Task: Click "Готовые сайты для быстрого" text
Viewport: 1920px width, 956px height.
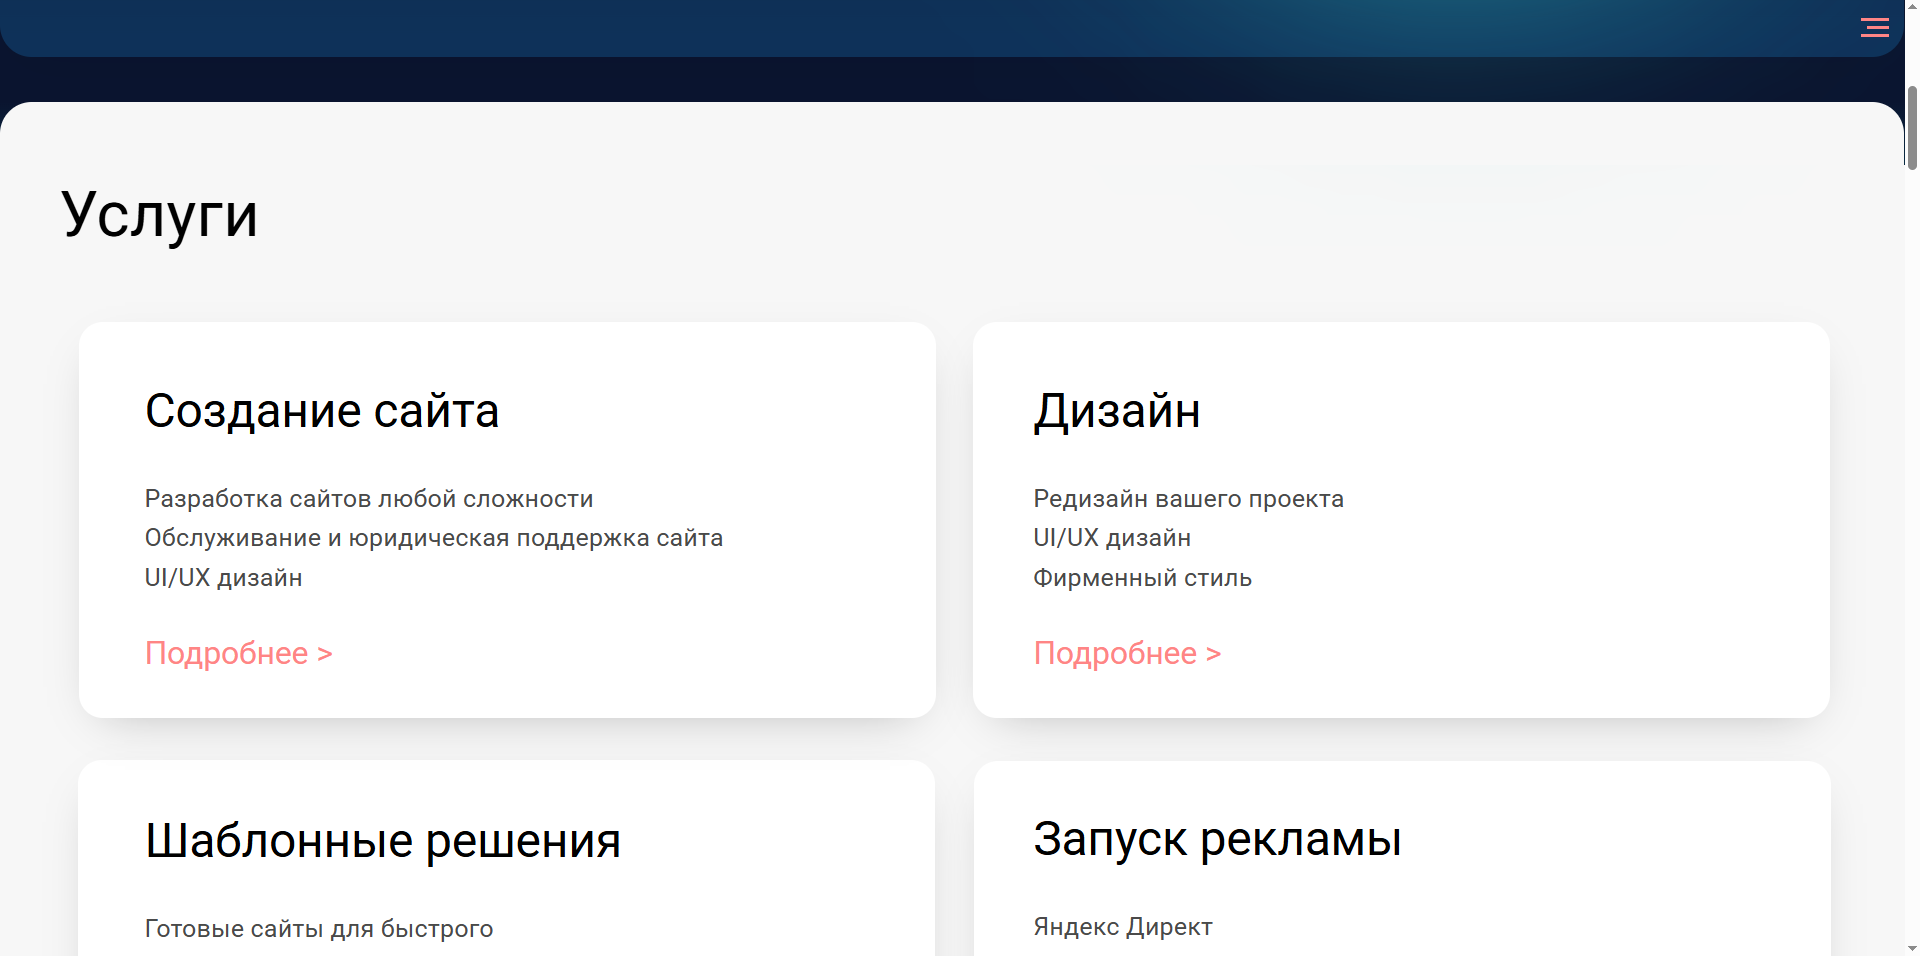Action: (319, 928)
